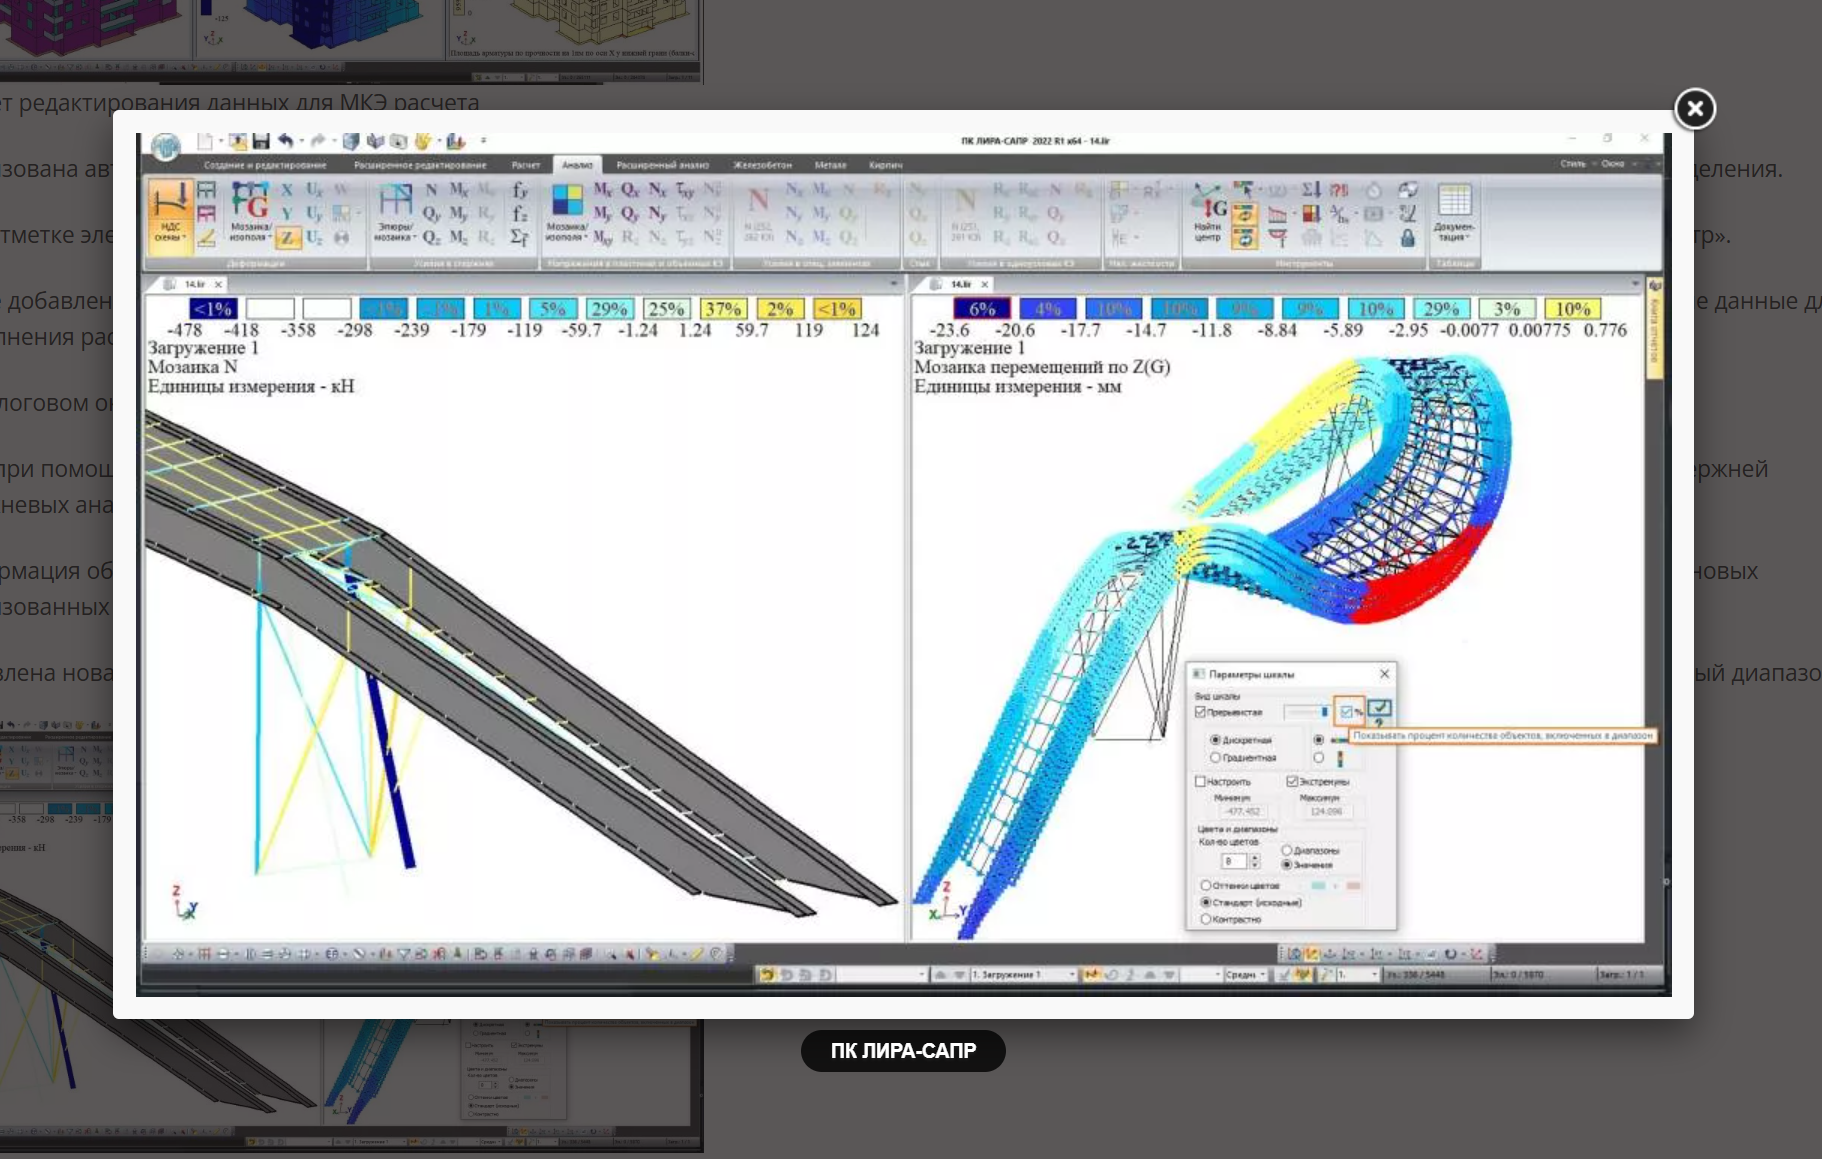Viewport: 1822px width, 1159px height.
Task: Click the yellow 37% scale color swatch
Action: pos(723,309)
